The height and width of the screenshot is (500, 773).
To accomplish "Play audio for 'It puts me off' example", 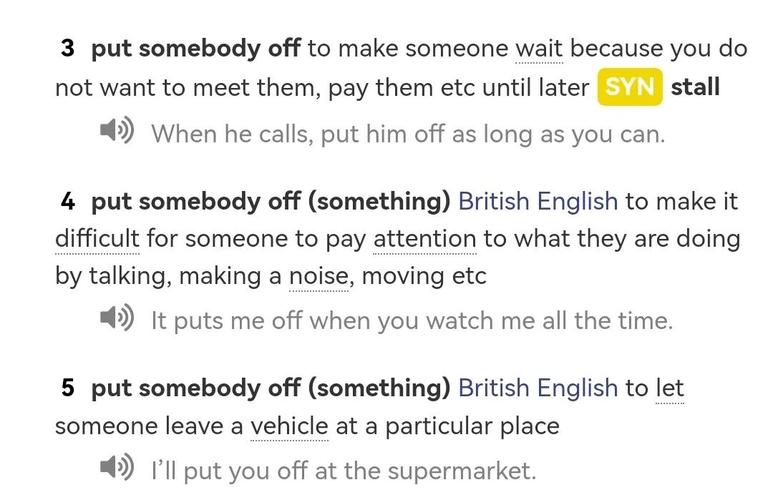I will point(117,317).
